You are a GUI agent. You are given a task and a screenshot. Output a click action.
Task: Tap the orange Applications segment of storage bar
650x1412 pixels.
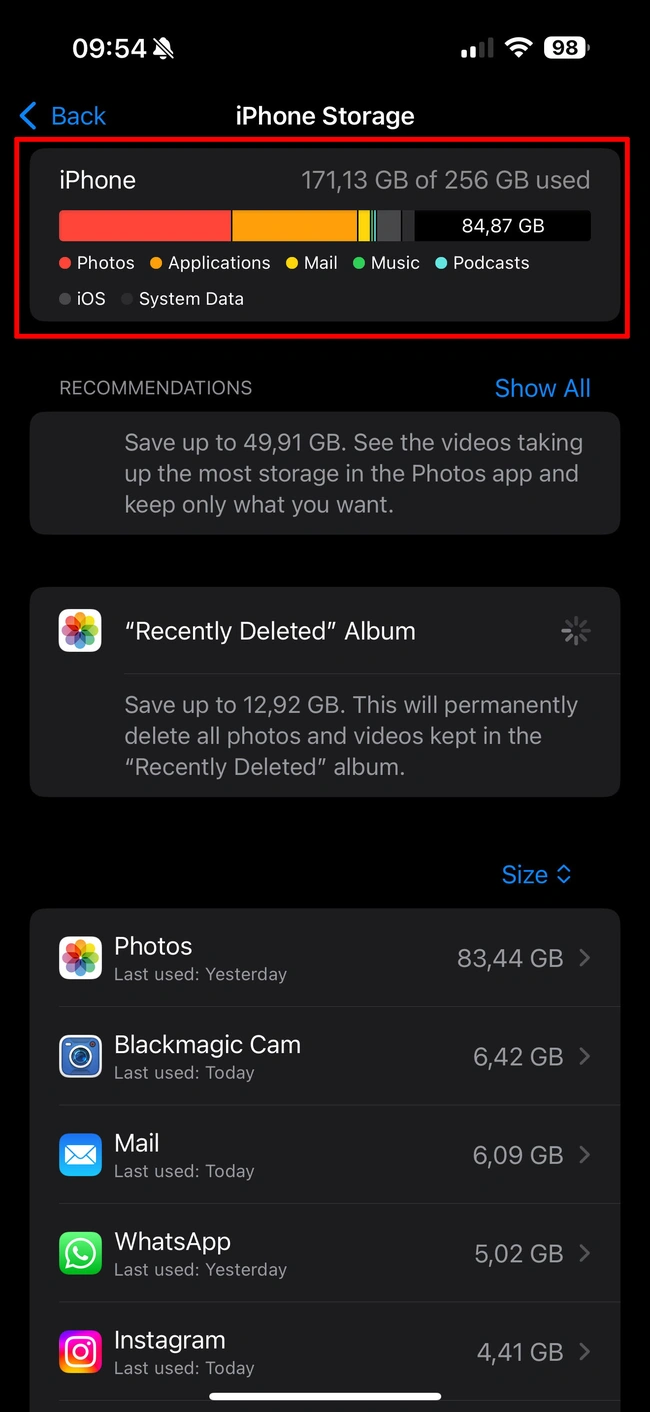295,226
